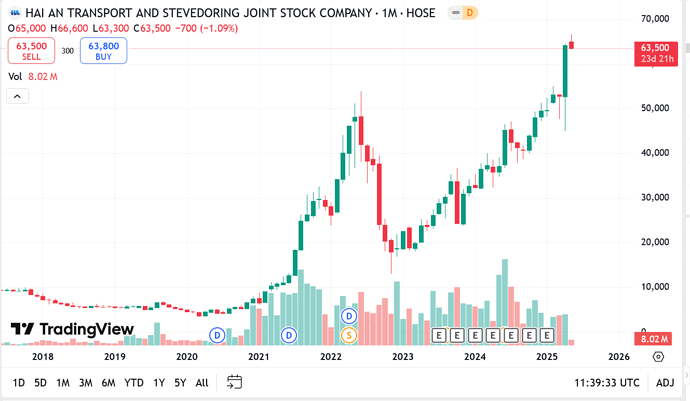Click the 63,500 SELL button
Screen dimensions: 690x401
coord(31,51)
